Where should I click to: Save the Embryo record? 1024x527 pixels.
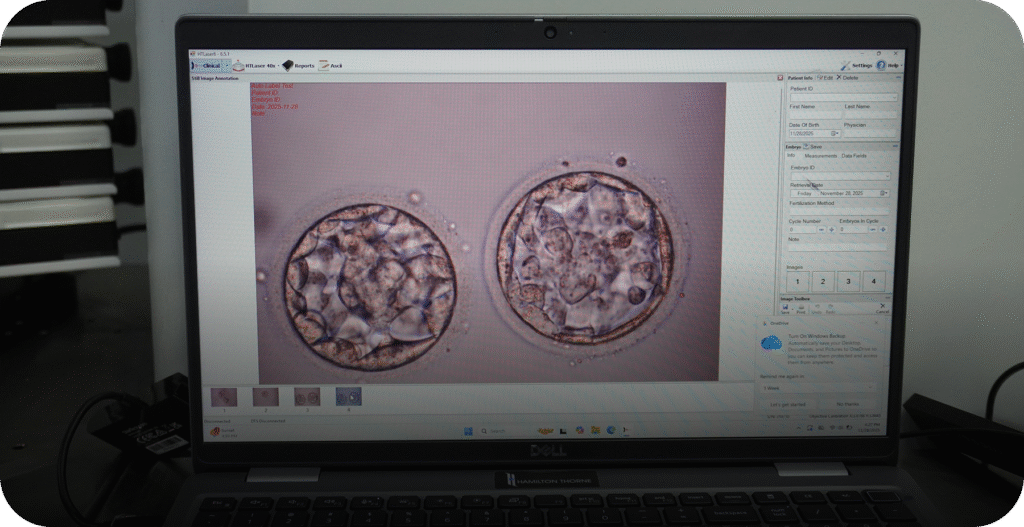click(812, 147)
